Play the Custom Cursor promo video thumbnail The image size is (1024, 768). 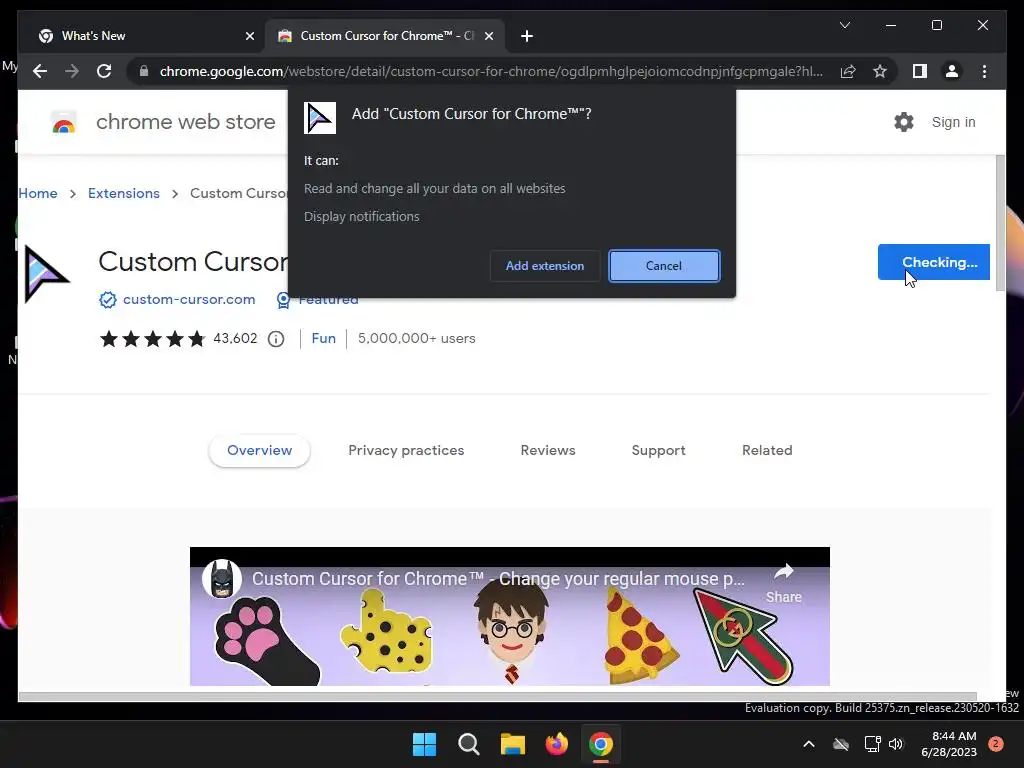tap(509, 616)
